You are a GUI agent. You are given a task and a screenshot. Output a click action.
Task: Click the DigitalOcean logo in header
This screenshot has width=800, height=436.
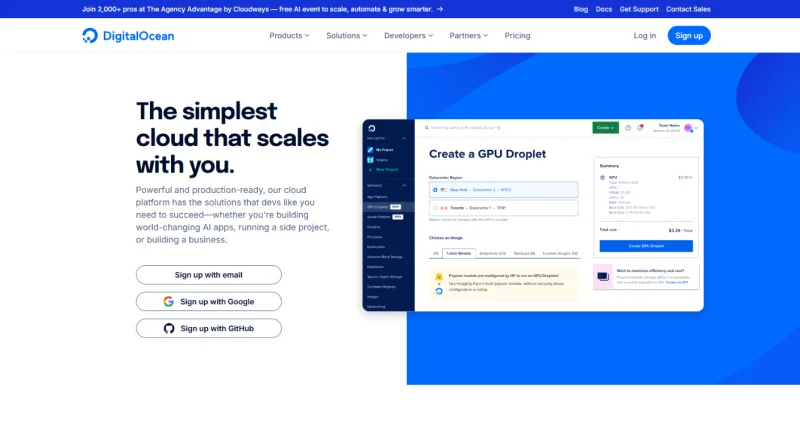click(128, 36)
